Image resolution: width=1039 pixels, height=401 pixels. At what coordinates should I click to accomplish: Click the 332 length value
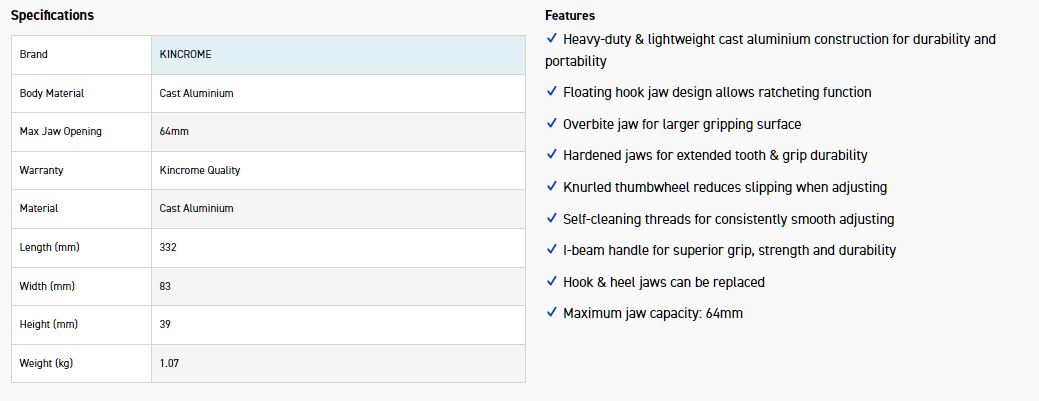168,247
